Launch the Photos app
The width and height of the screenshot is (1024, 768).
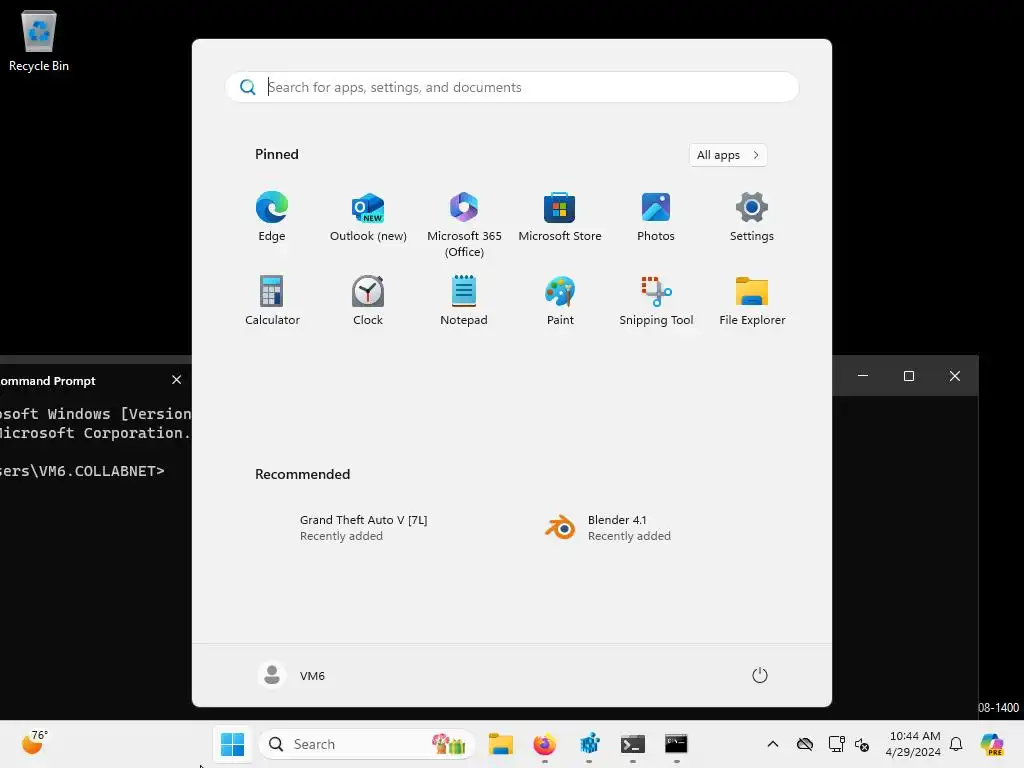tap(656, 217)
